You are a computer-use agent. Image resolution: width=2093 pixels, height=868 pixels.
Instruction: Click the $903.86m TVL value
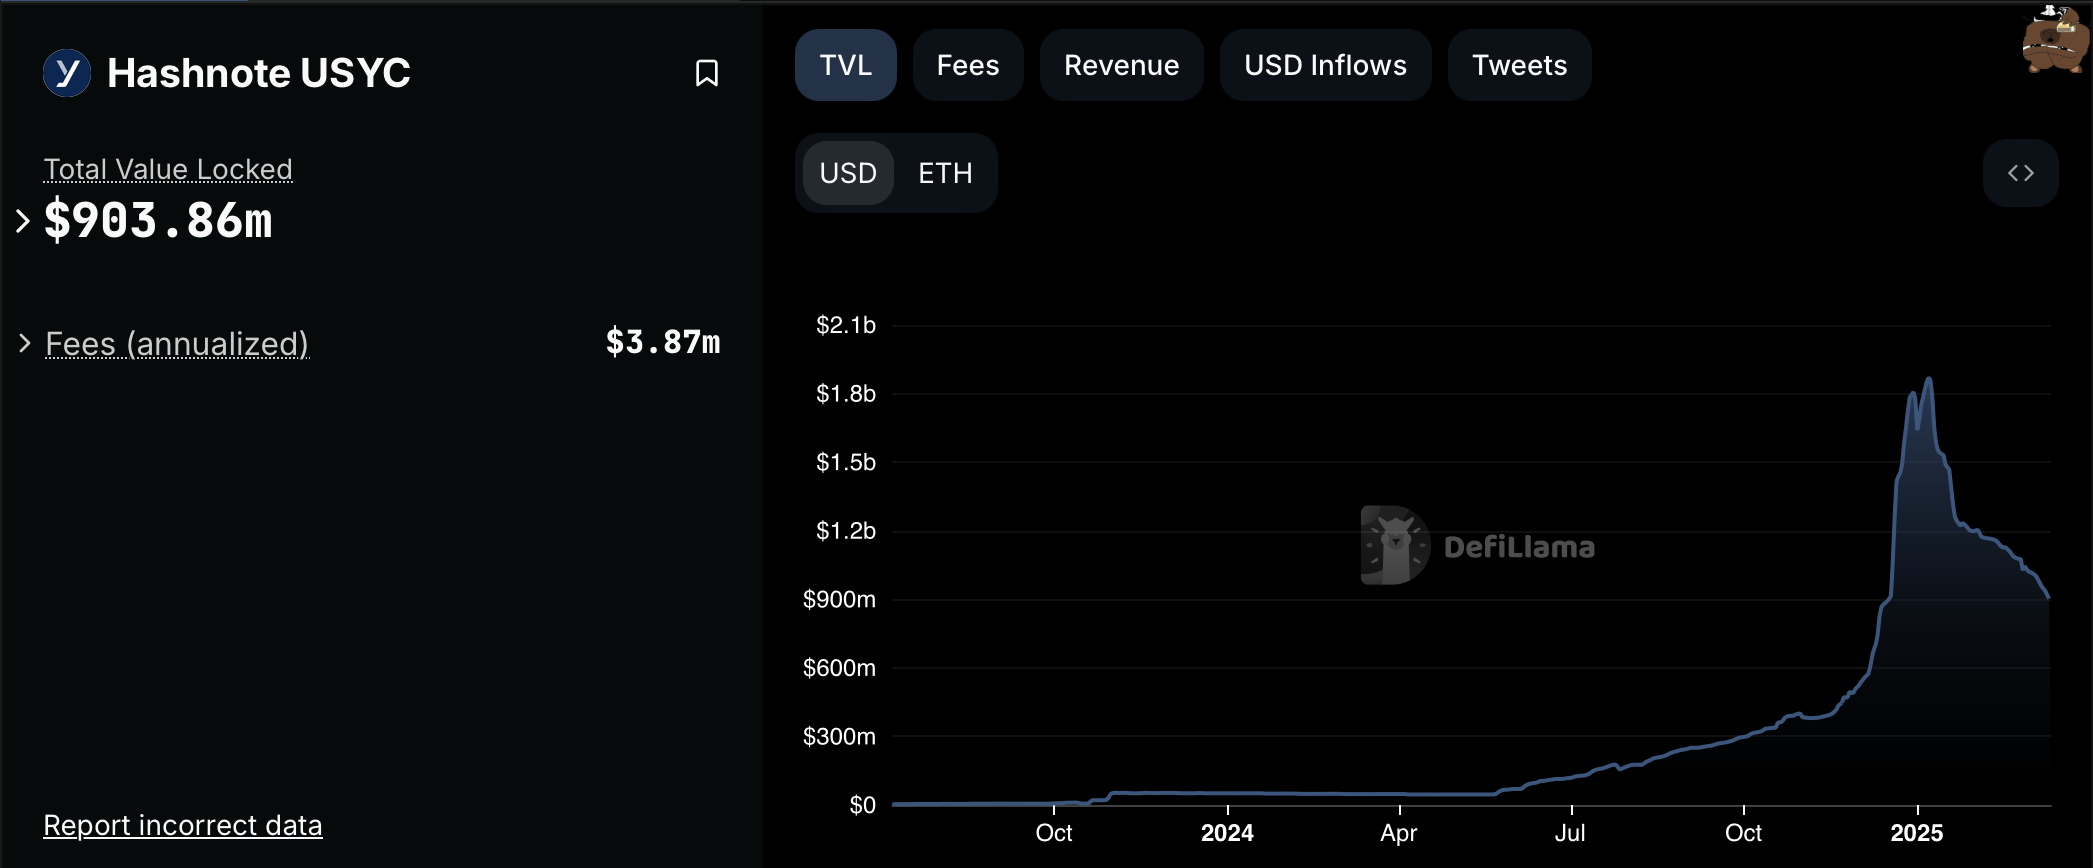coord(158,220)
